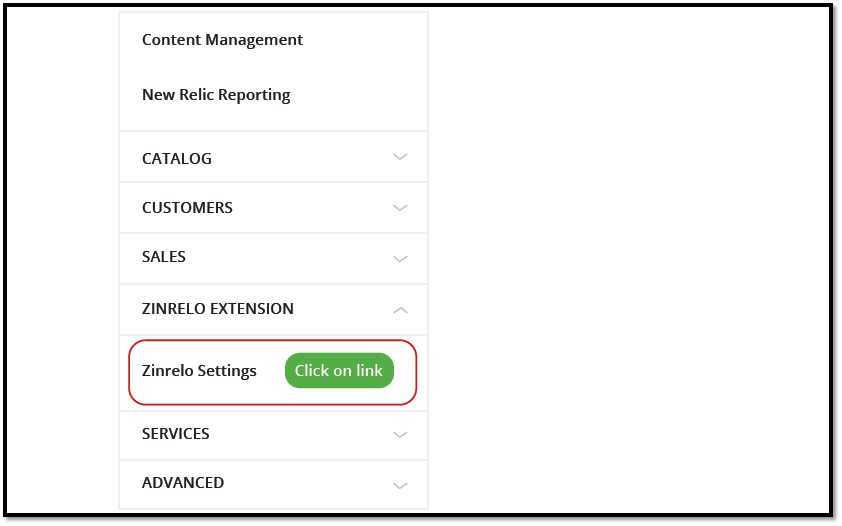Screen dimensions: 842x526
Task: Expand the SALES section chevron
Action: (400, 259)
